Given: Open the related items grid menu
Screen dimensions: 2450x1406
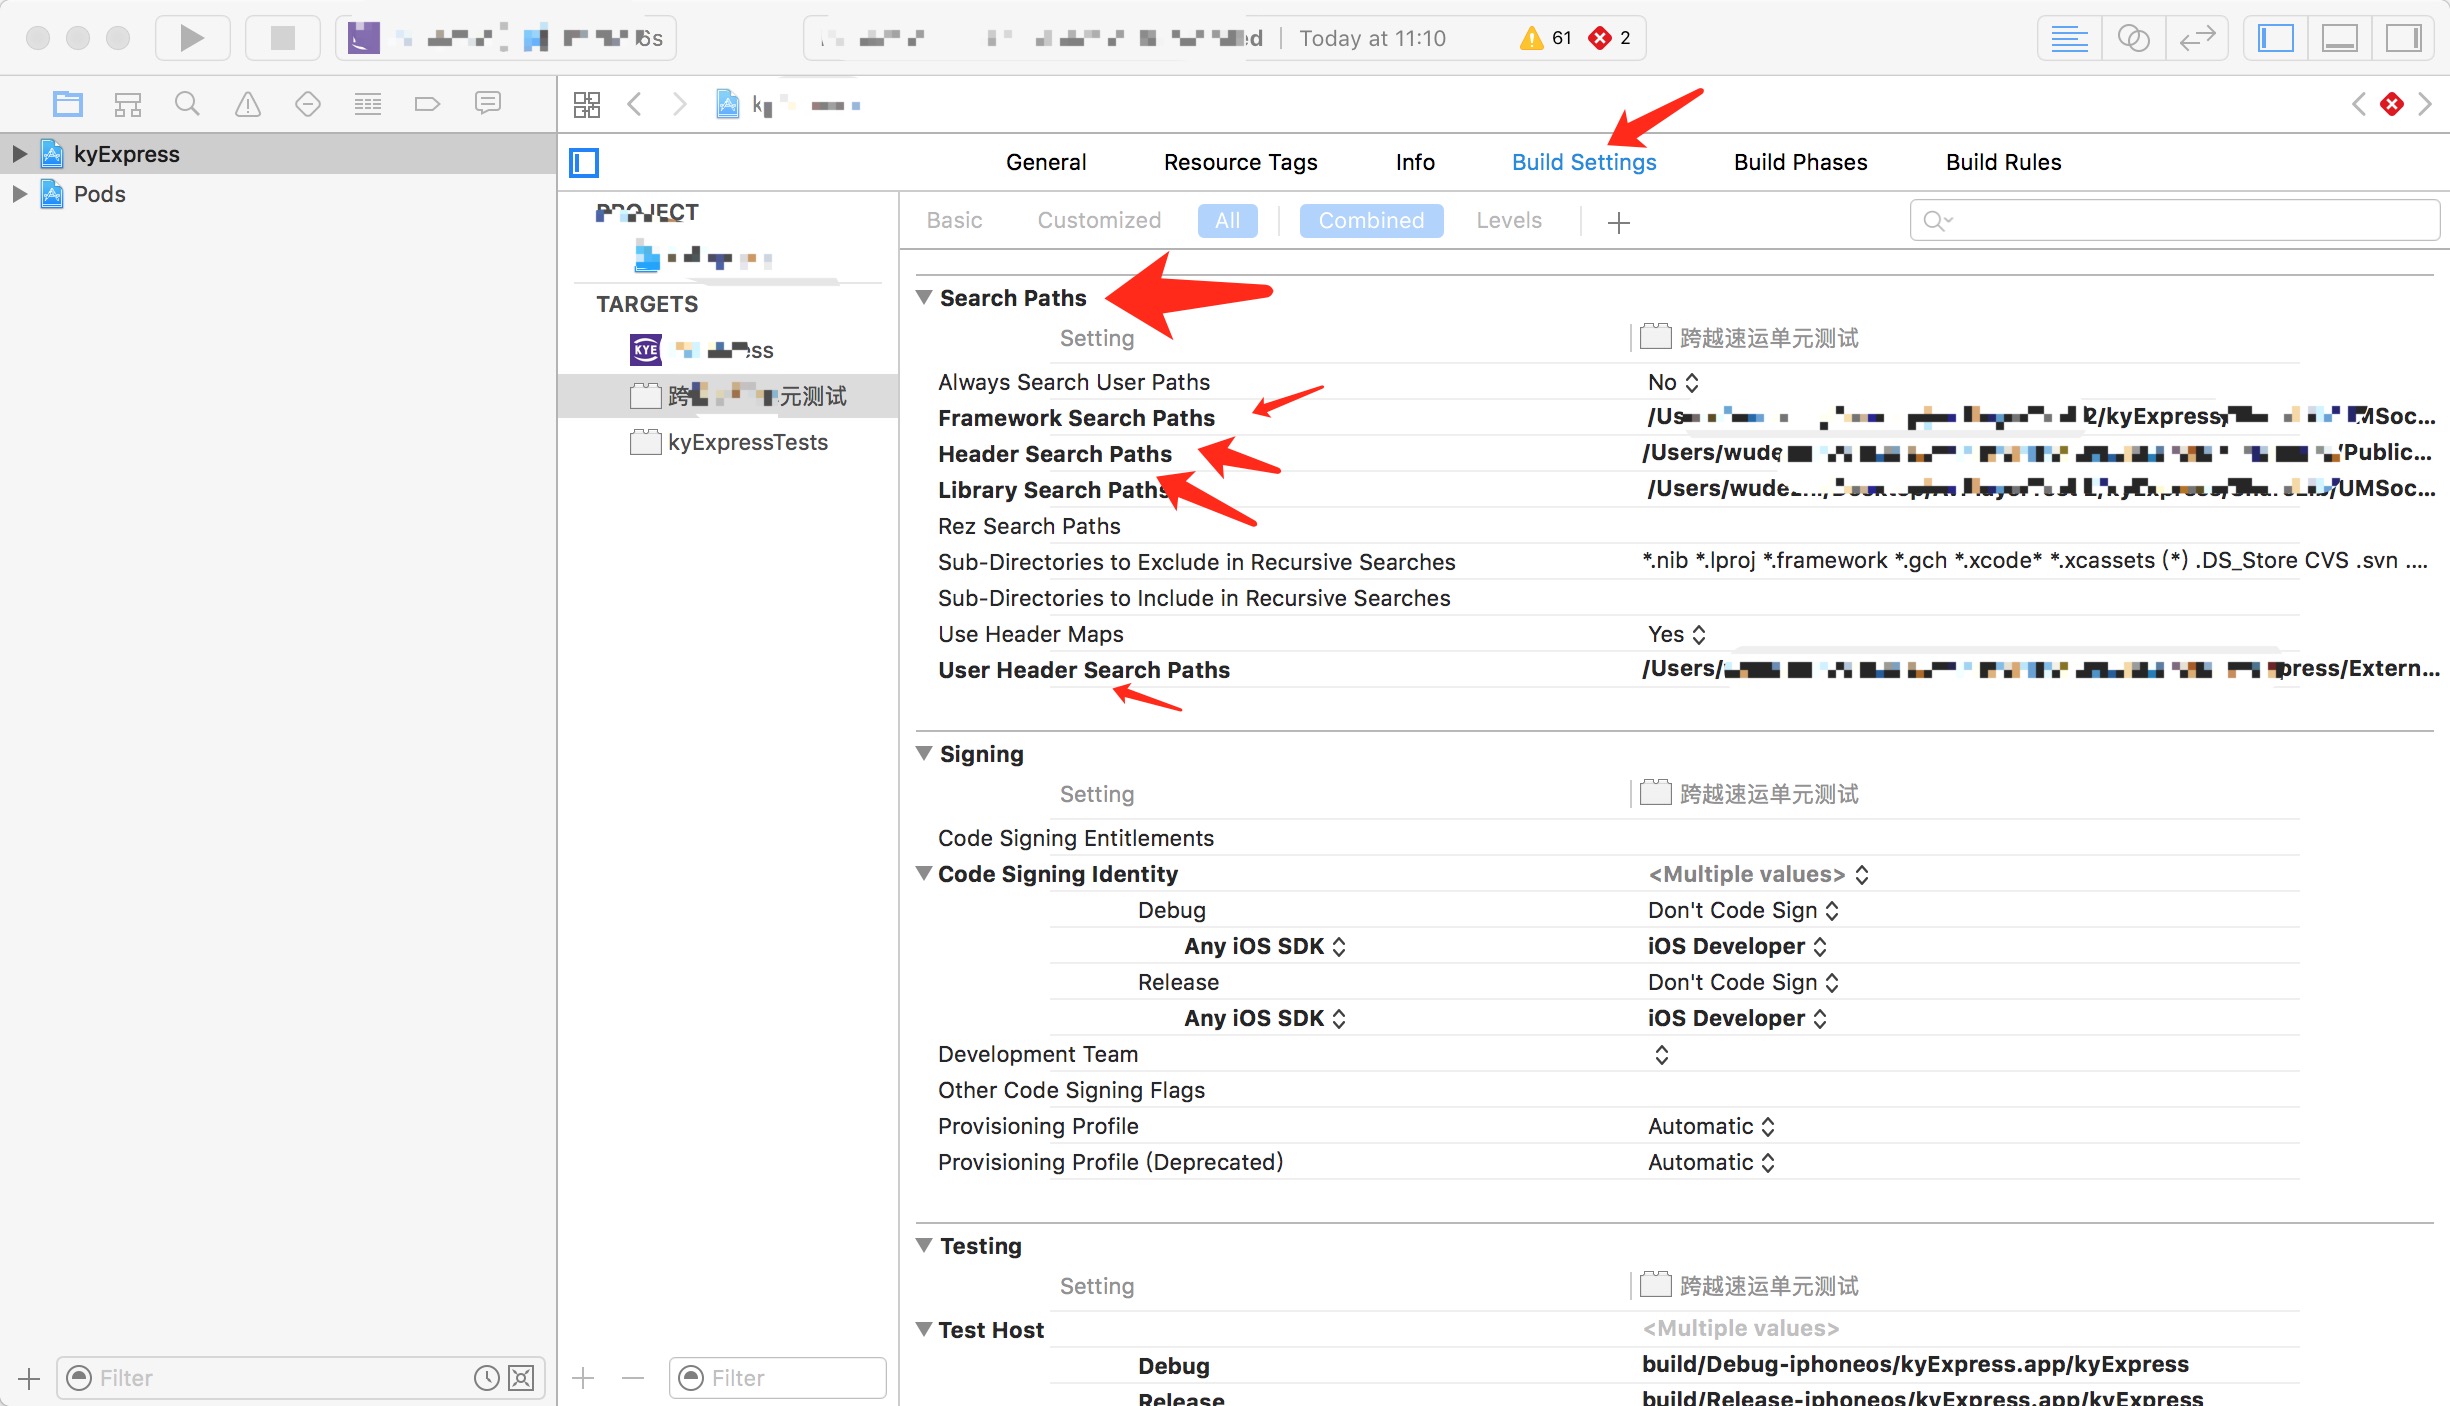Looking at the screenshot, I should pos(587,104).
